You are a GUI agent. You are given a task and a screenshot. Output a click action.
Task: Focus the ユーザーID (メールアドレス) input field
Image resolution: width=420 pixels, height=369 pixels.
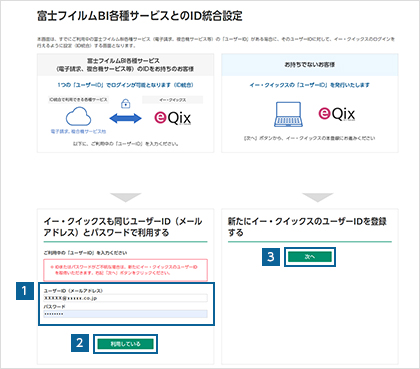click(125, 298)
